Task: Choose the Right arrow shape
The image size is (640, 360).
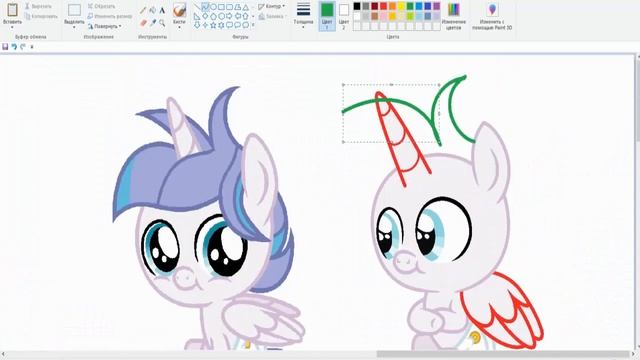Action: point(229,16)
